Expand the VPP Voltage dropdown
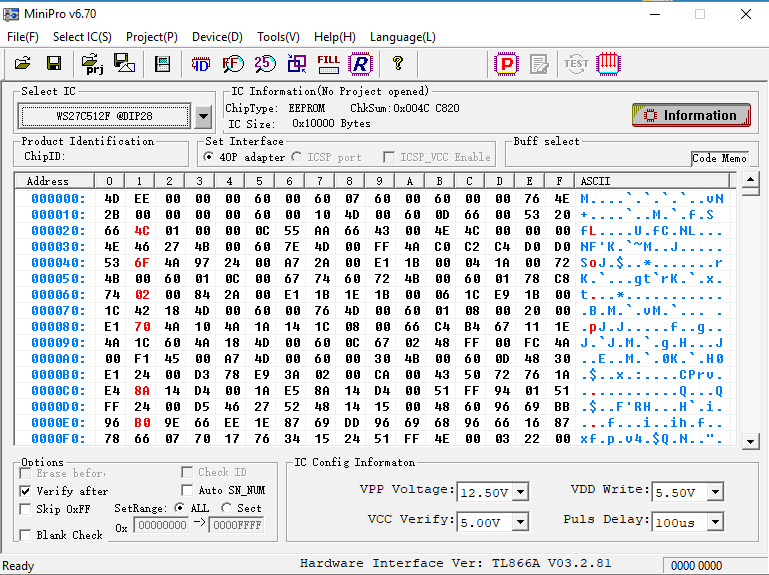769x575 pixels. click(x=520, y=492)
